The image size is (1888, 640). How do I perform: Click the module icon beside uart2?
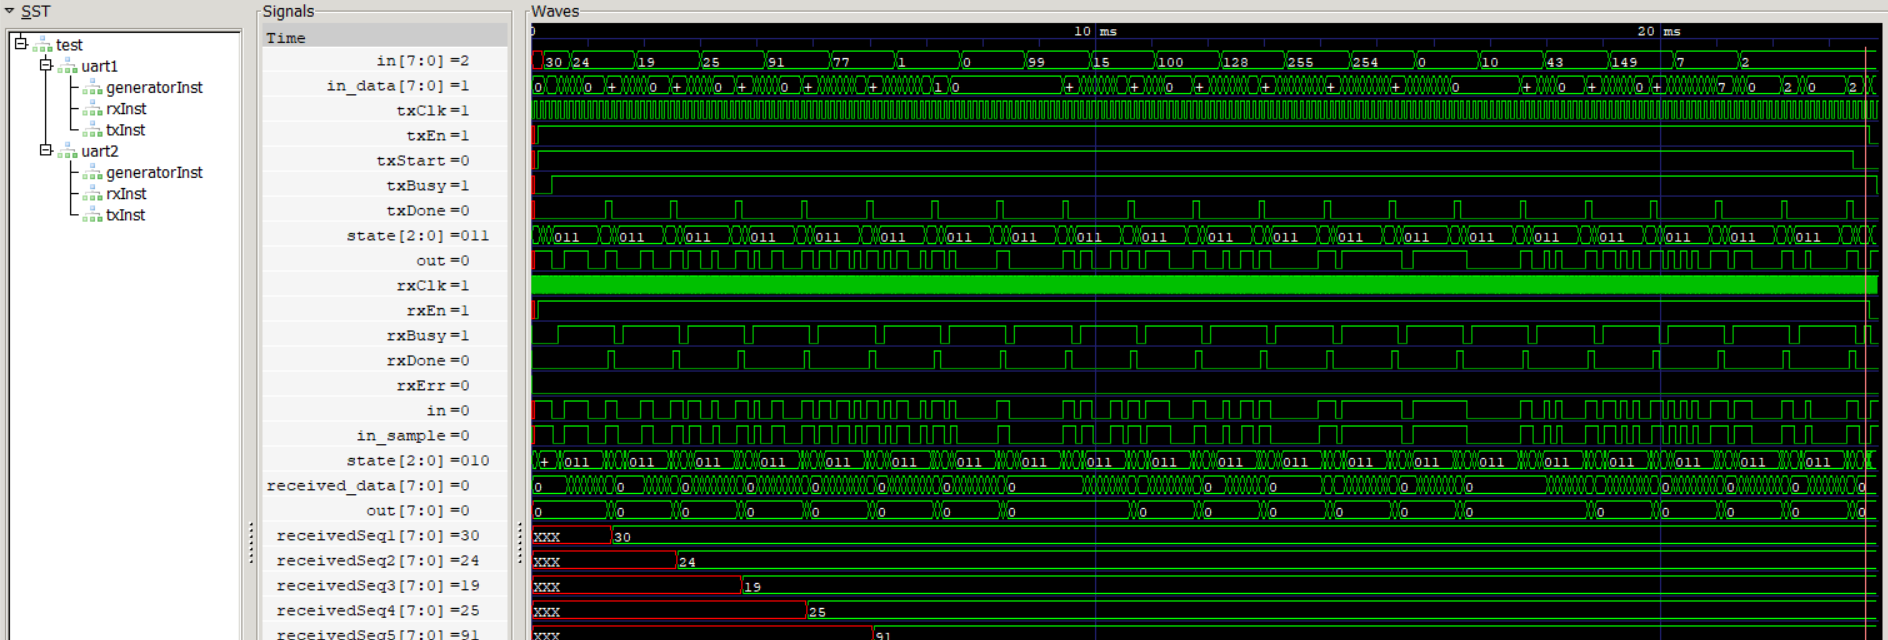click(67, 151)
